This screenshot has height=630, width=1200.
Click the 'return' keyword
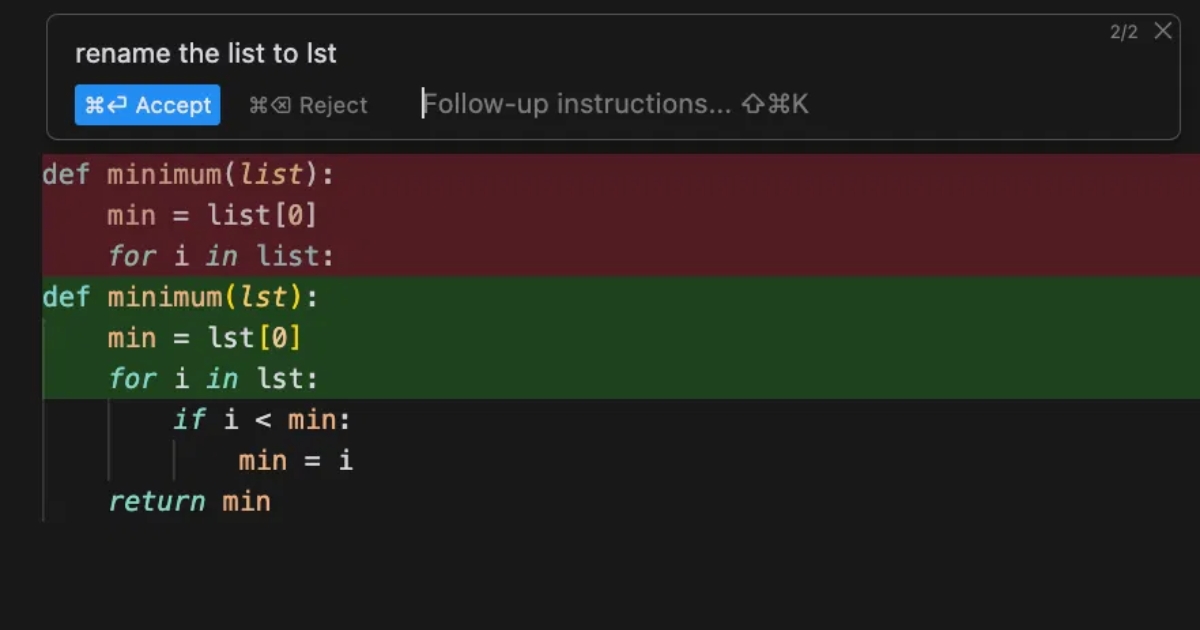156,502
